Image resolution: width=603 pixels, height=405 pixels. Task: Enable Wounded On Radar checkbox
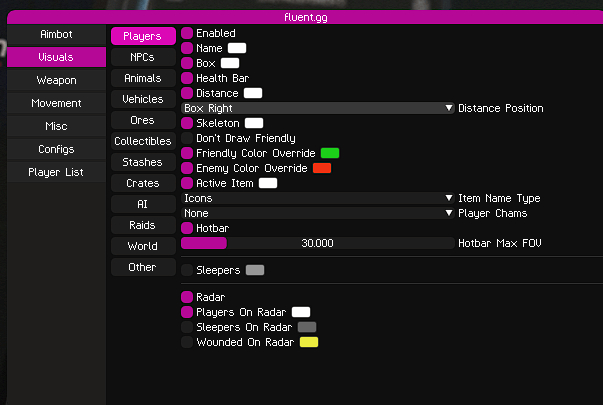[x=187, y=342]
